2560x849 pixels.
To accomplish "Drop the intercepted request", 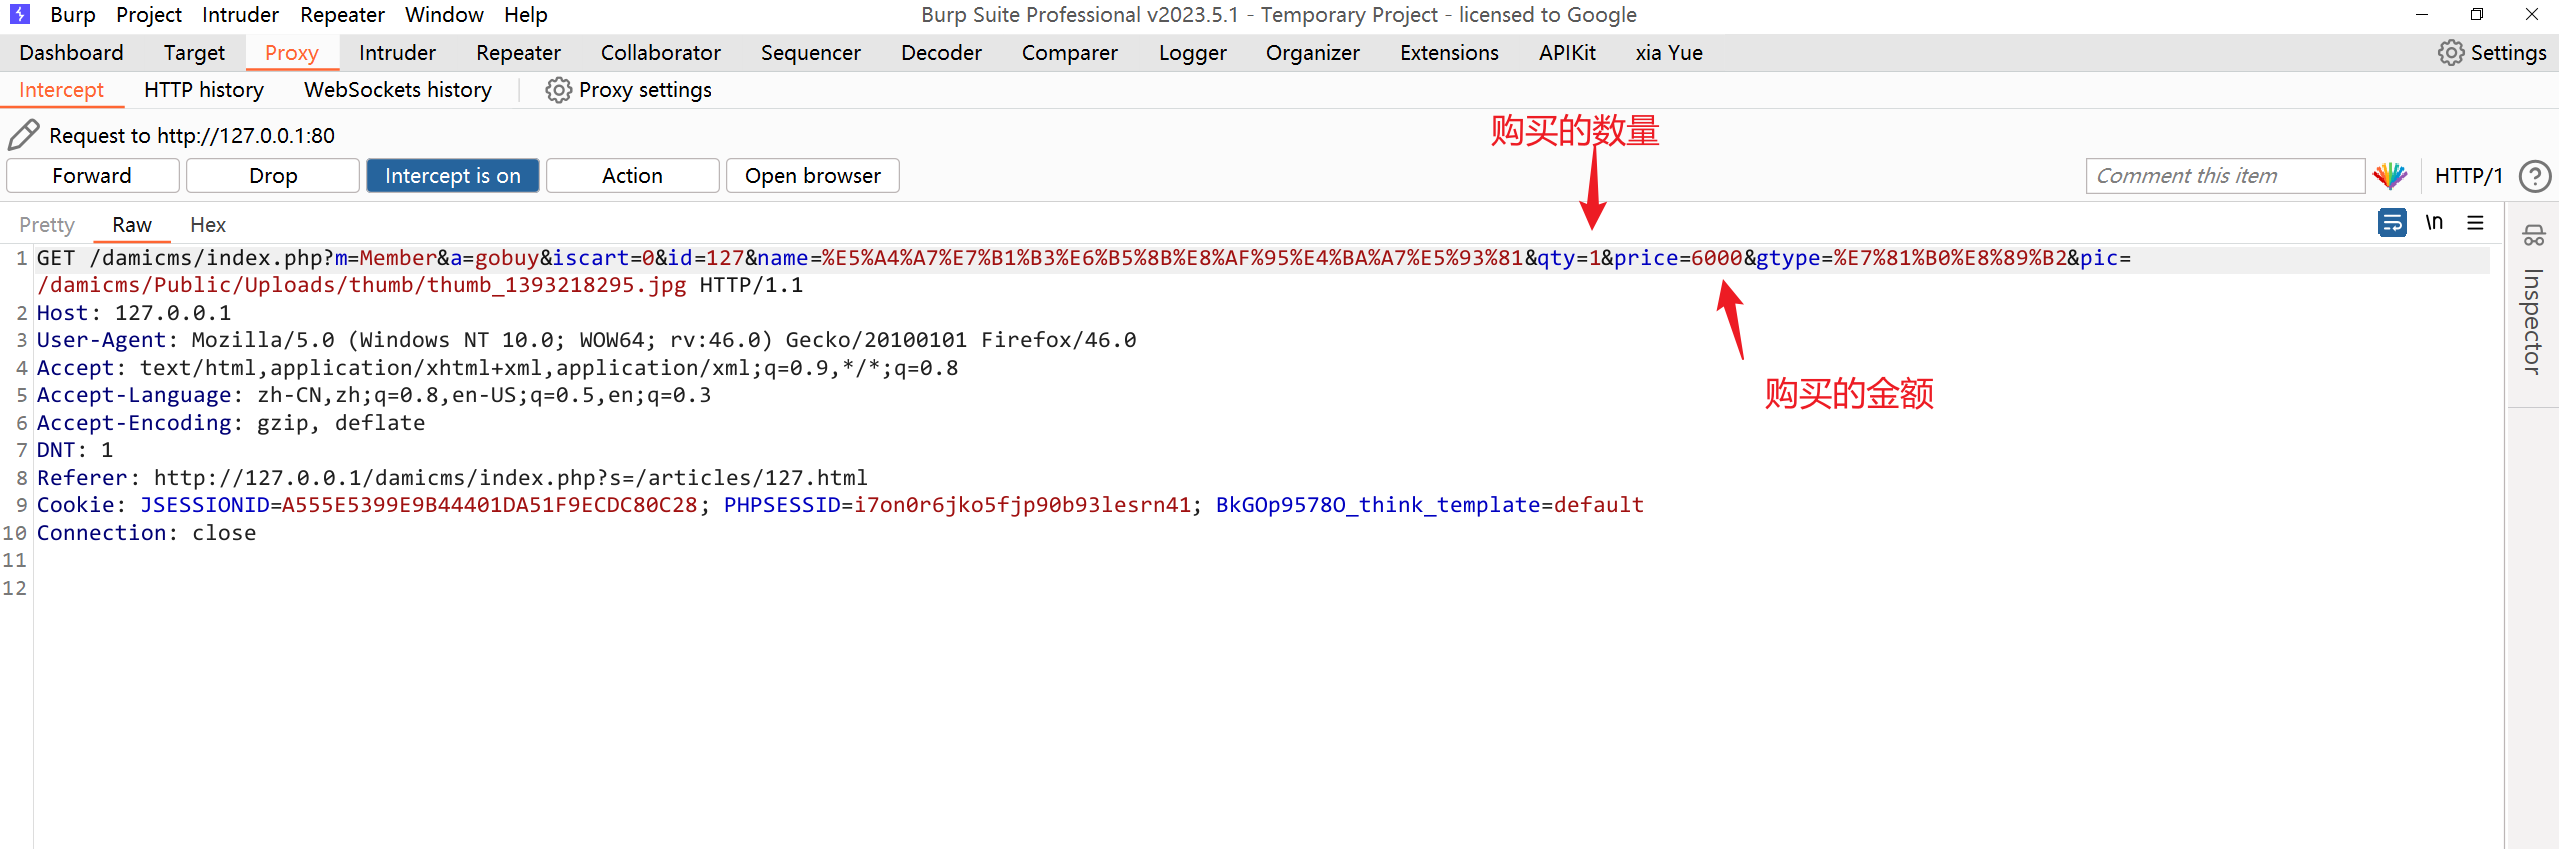I will click(x=273, y=175).
